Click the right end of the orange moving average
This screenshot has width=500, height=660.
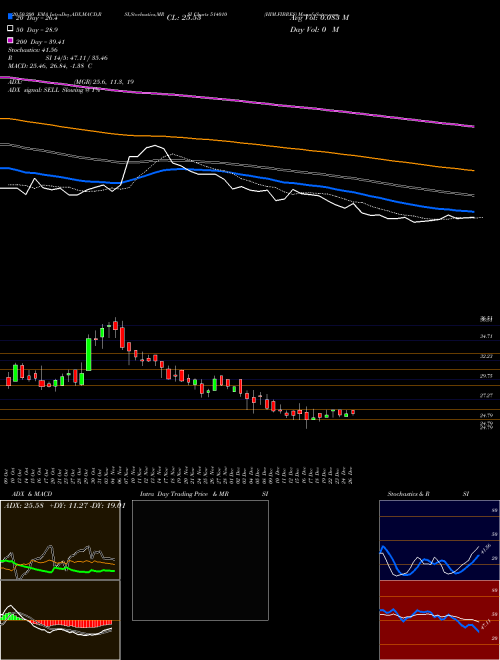[472, 170]
